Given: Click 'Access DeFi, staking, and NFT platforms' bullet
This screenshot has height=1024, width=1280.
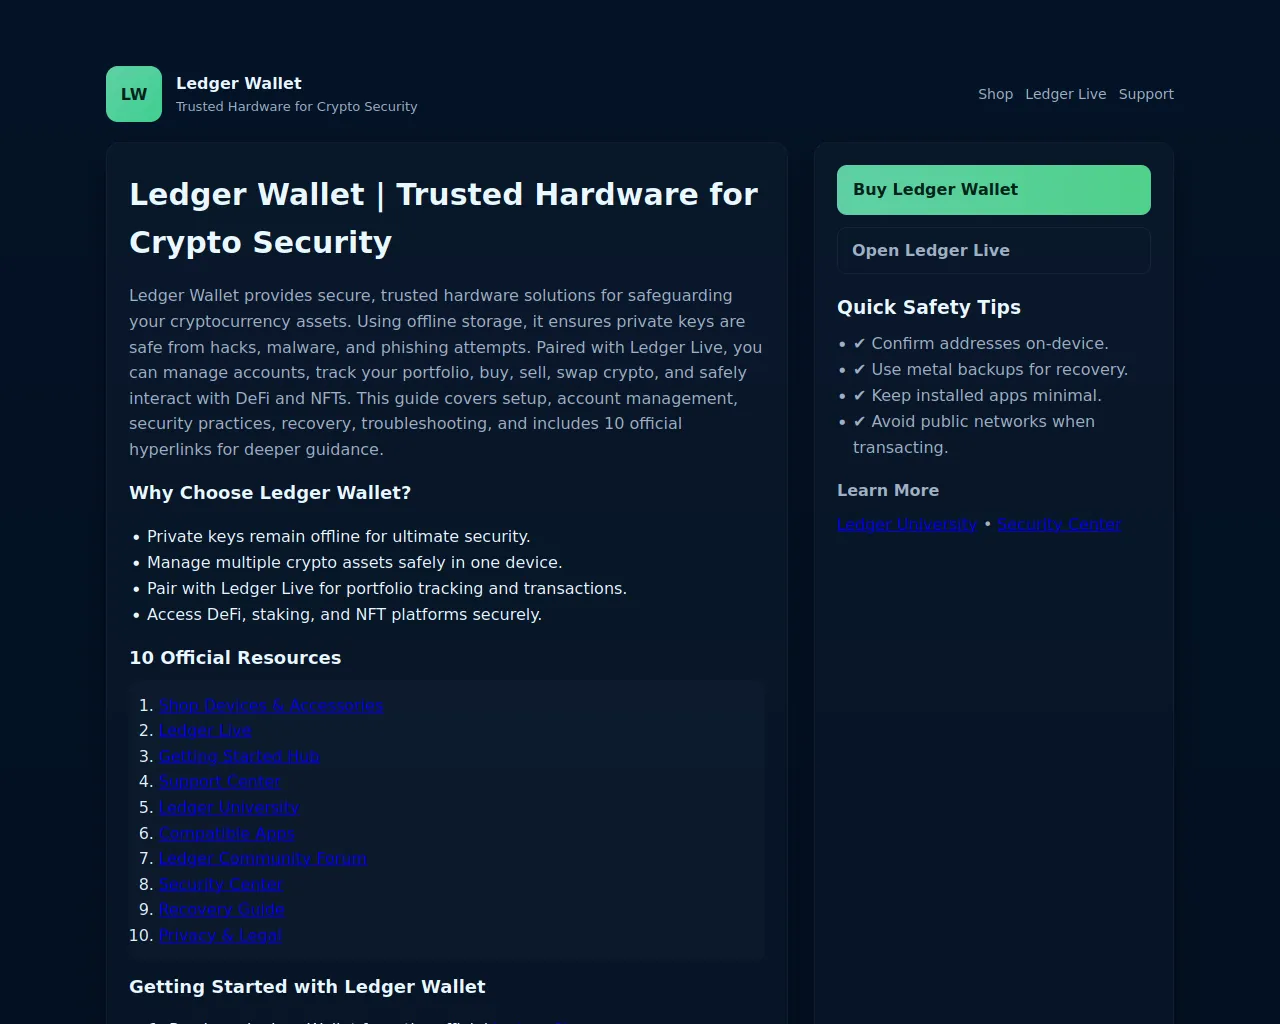Looking at the screenshot, I should (x=344, y=615).
